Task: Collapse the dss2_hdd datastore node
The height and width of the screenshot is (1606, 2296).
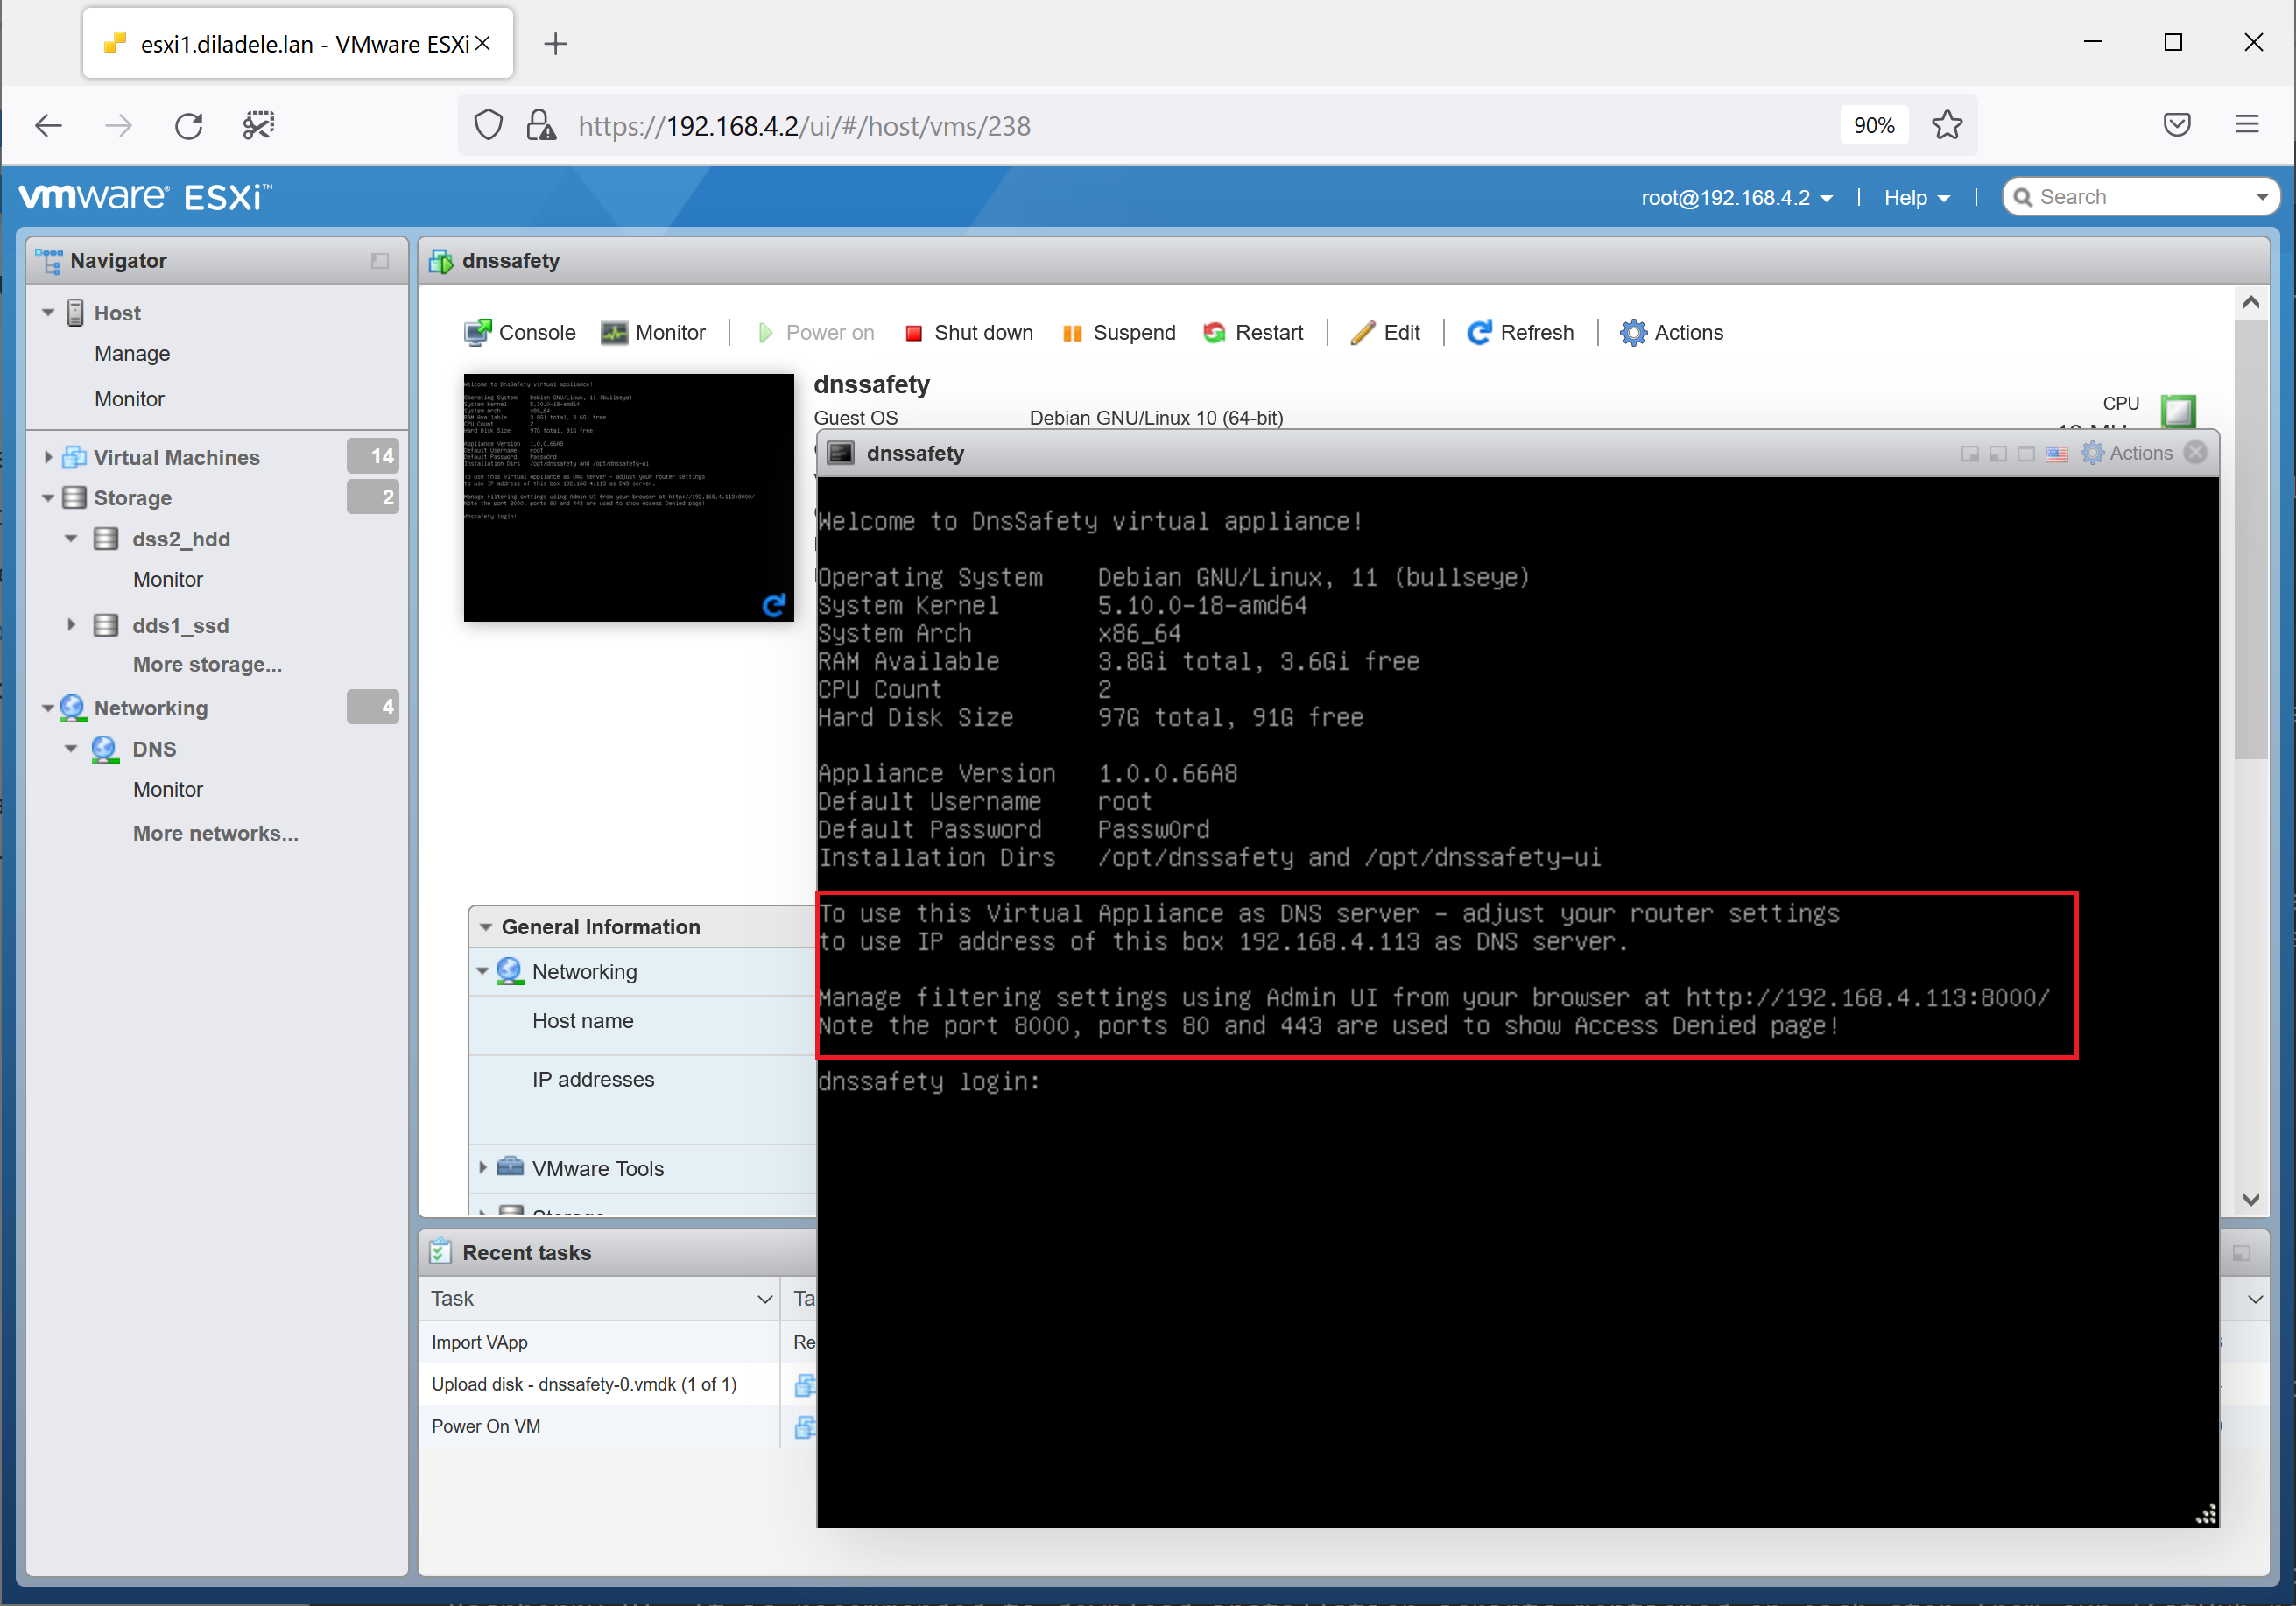Action: click(71, 539)
